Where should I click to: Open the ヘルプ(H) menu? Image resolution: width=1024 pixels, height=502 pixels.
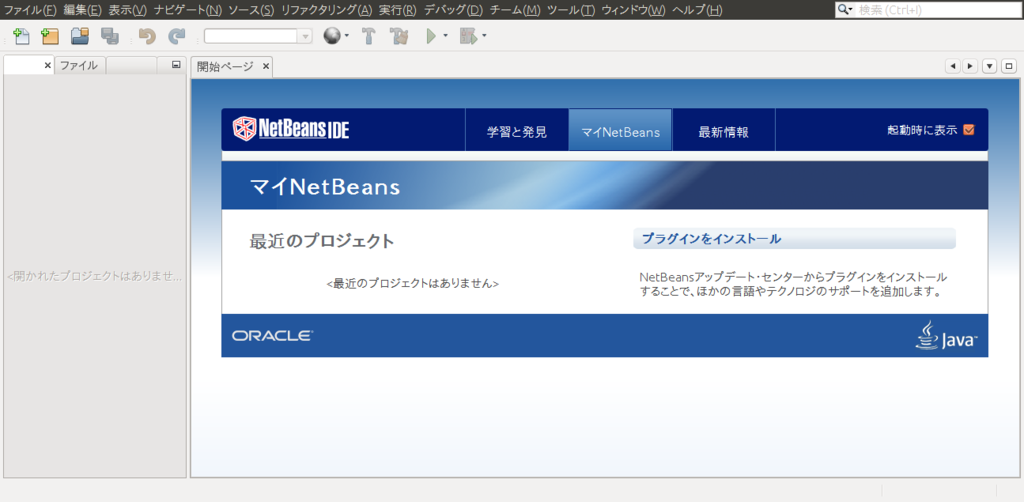[697, 10]
